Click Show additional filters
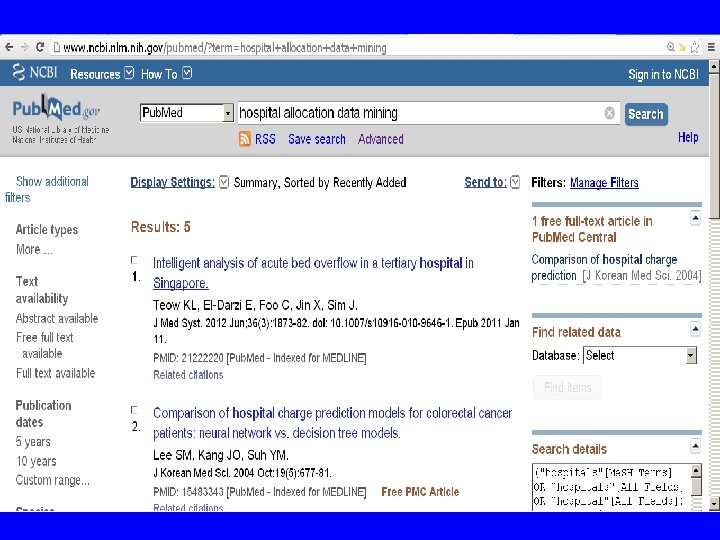The image size is (720, 540). point(46,189)
